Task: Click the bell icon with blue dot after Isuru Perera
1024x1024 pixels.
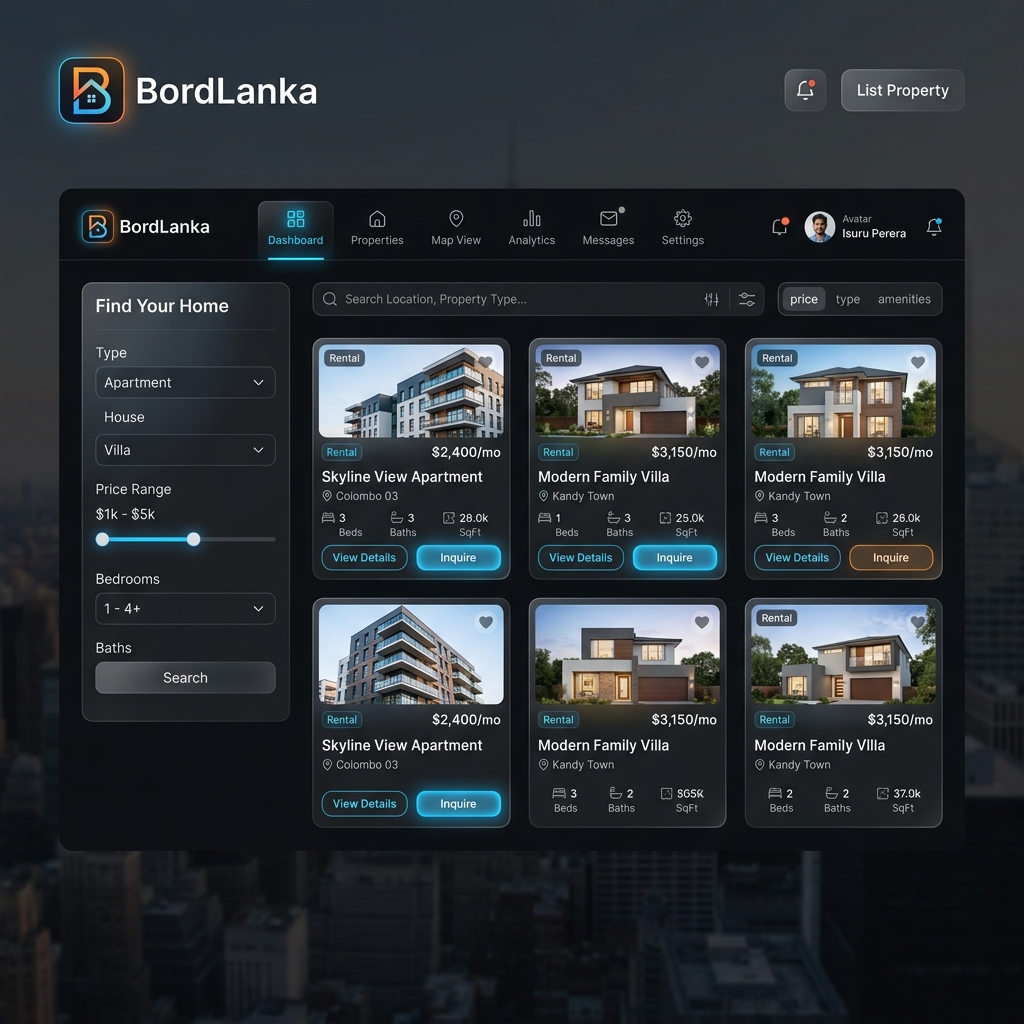Action: tap(934, 226)
